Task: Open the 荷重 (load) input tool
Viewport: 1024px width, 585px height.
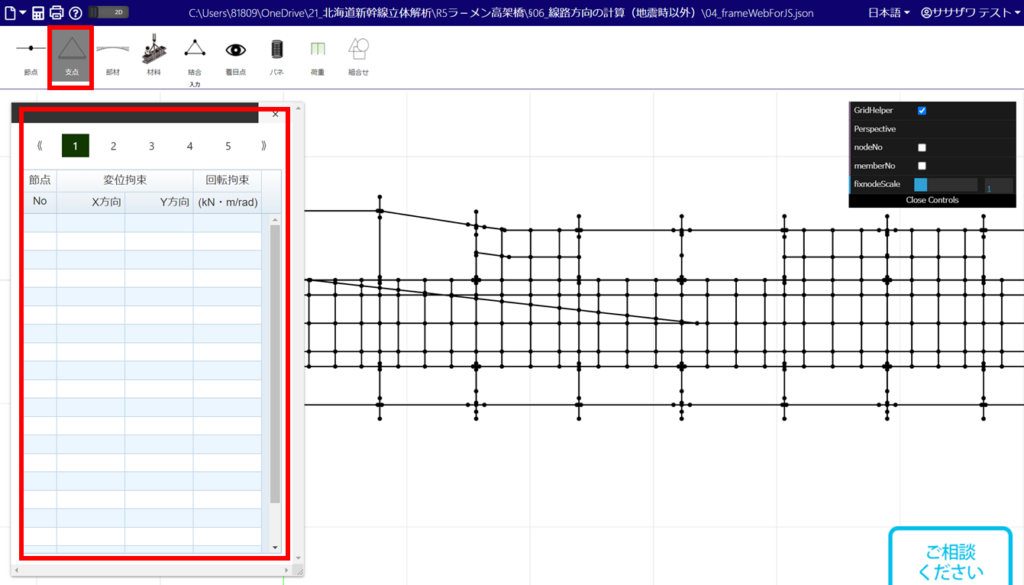Action: point(317,56)
